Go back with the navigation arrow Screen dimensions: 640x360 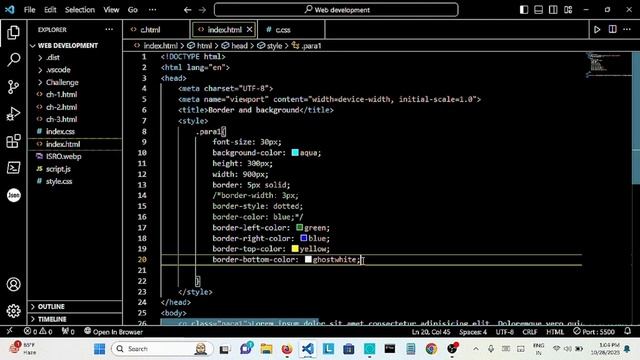click(187, 10)
